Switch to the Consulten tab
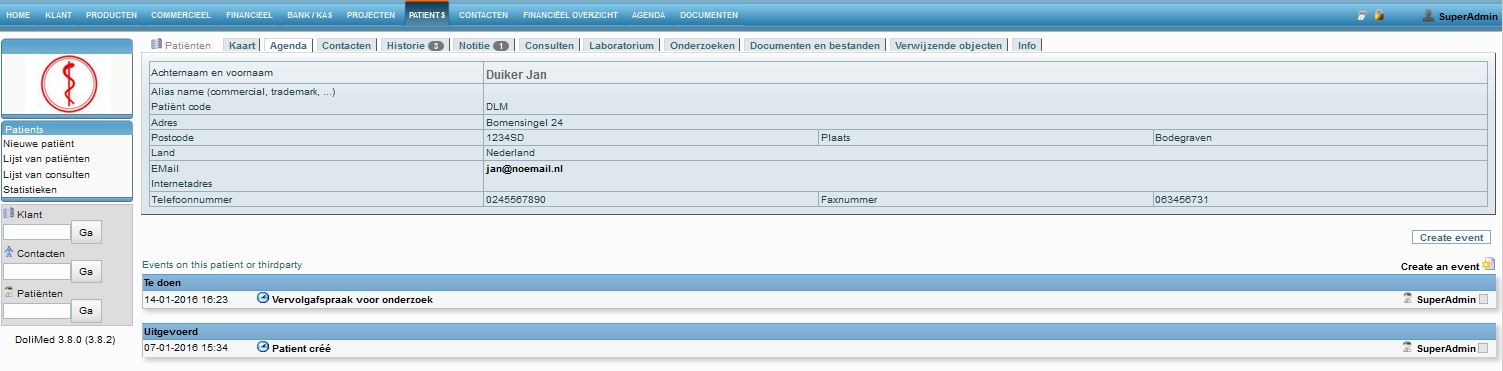1503x371 pixels. coord(549,45)
